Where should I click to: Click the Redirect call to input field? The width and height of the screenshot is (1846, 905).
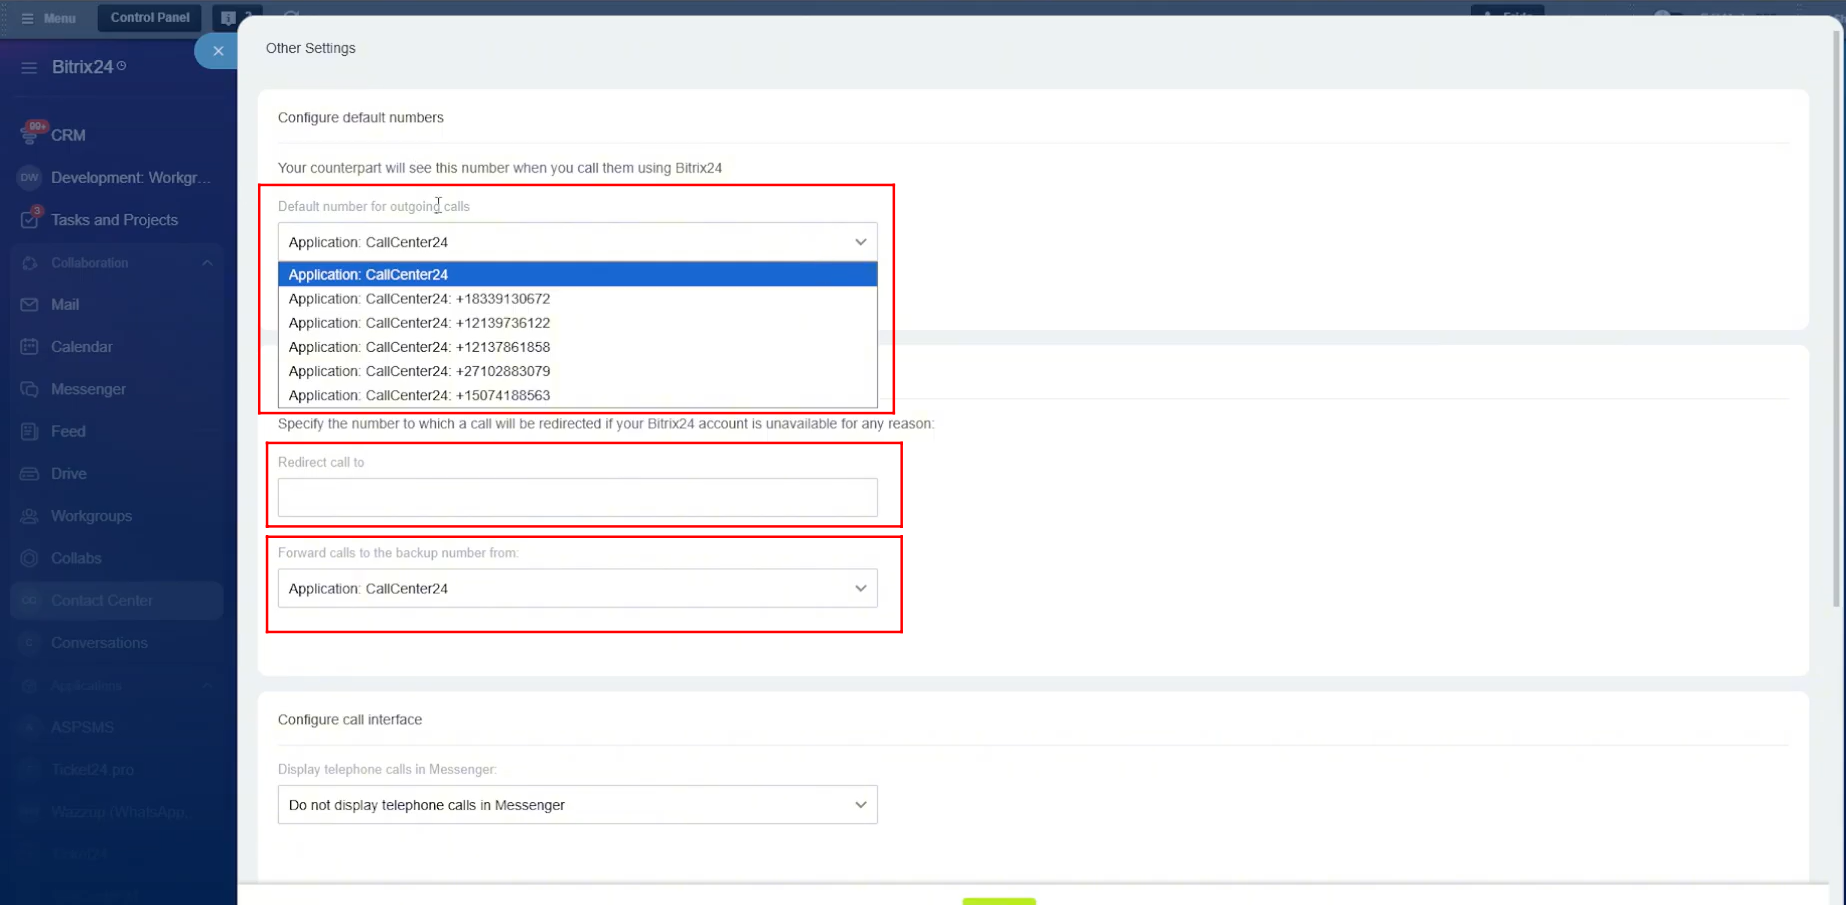tap(577, 498)
